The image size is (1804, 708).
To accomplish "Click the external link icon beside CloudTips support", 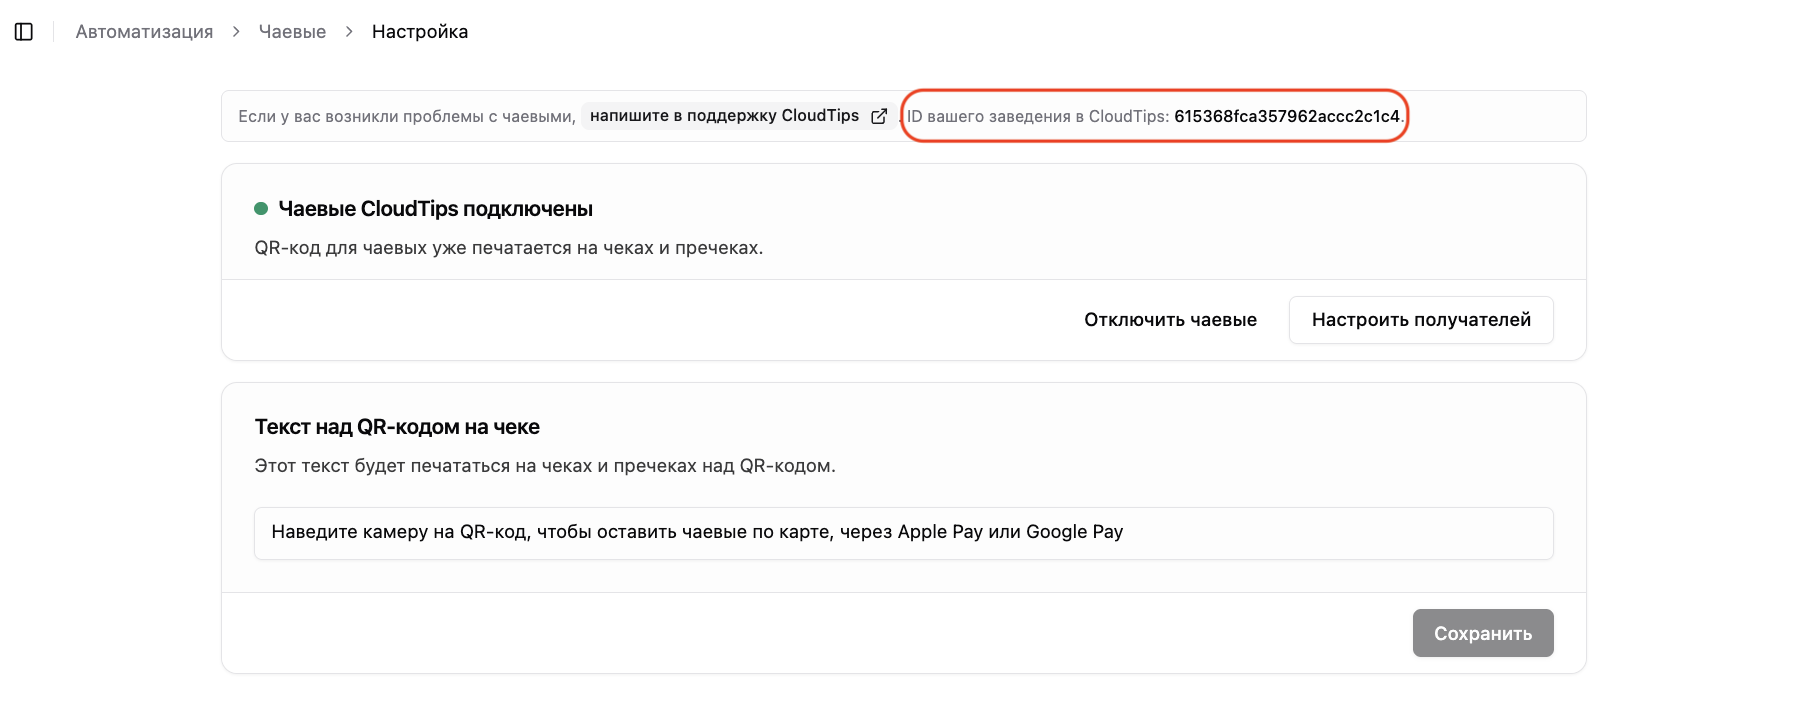I will pyautogui.click(x=879, y=116).
